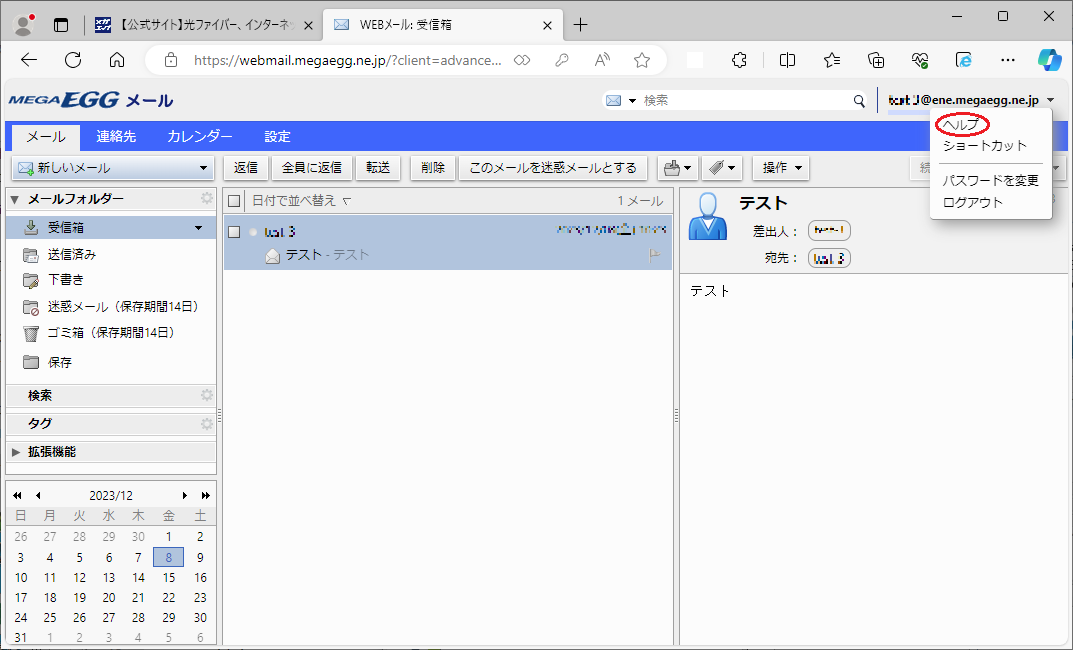This screenshot has width=1073, height=650.
Task: Click the browser Favorites star icon
Action: coord(642,60)
